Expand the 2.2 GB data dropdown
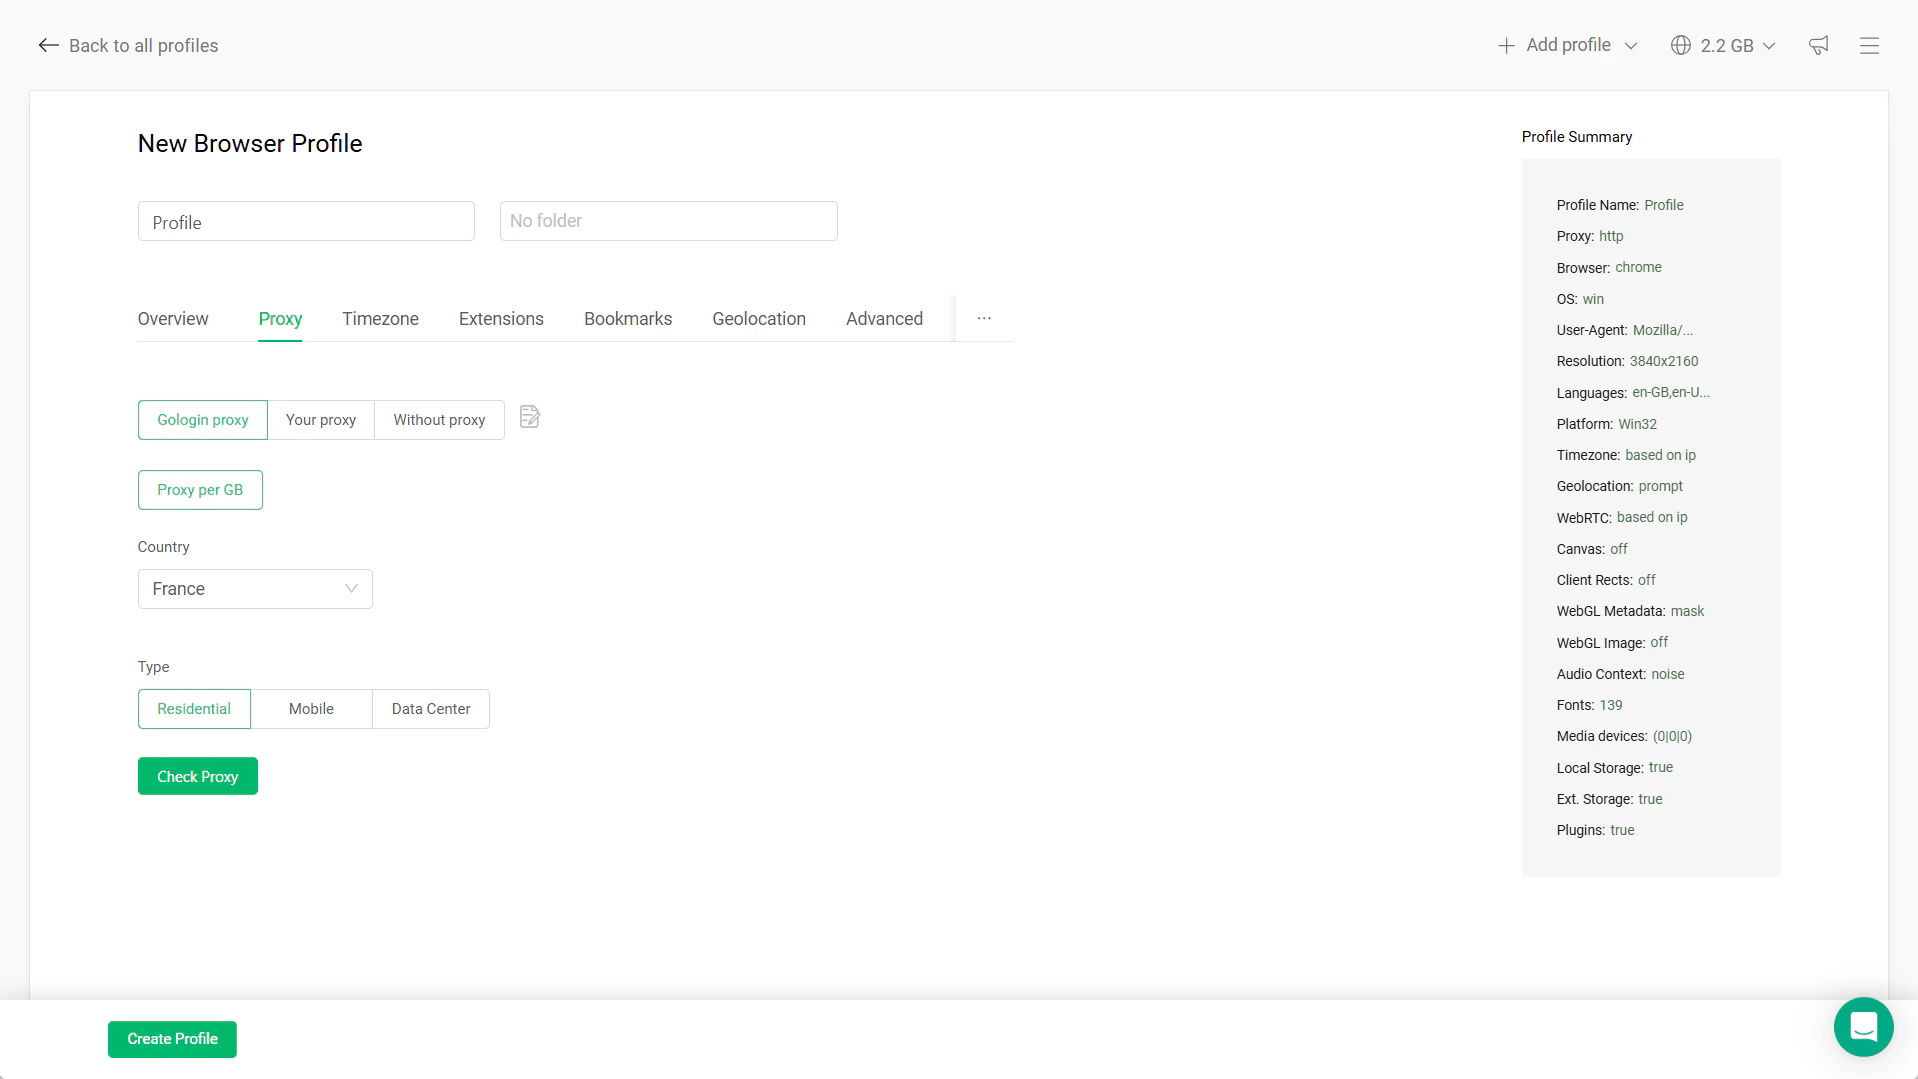 click(1769, 45)
